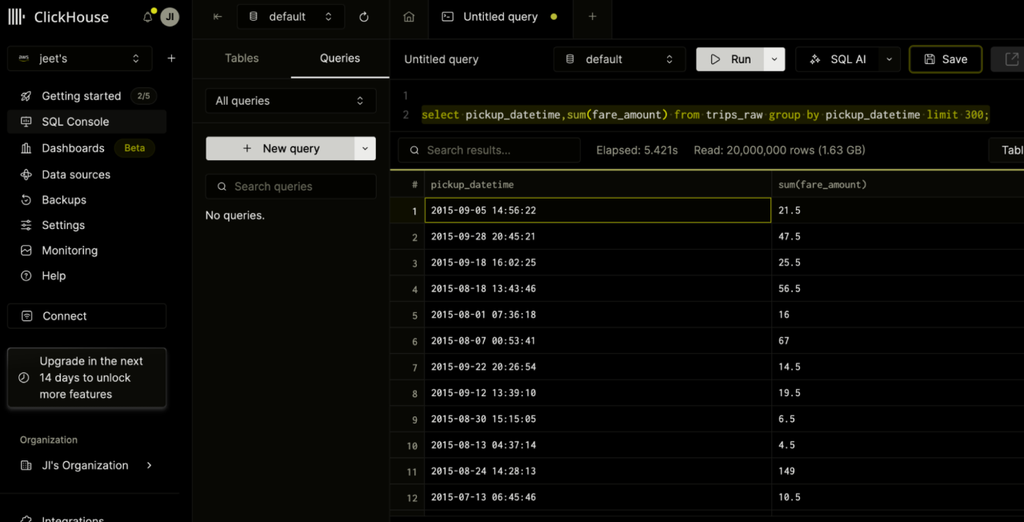Viewport: 1024px width, 522px height.
Task: Select the Untitled query tab
Action: pos(500,17)
